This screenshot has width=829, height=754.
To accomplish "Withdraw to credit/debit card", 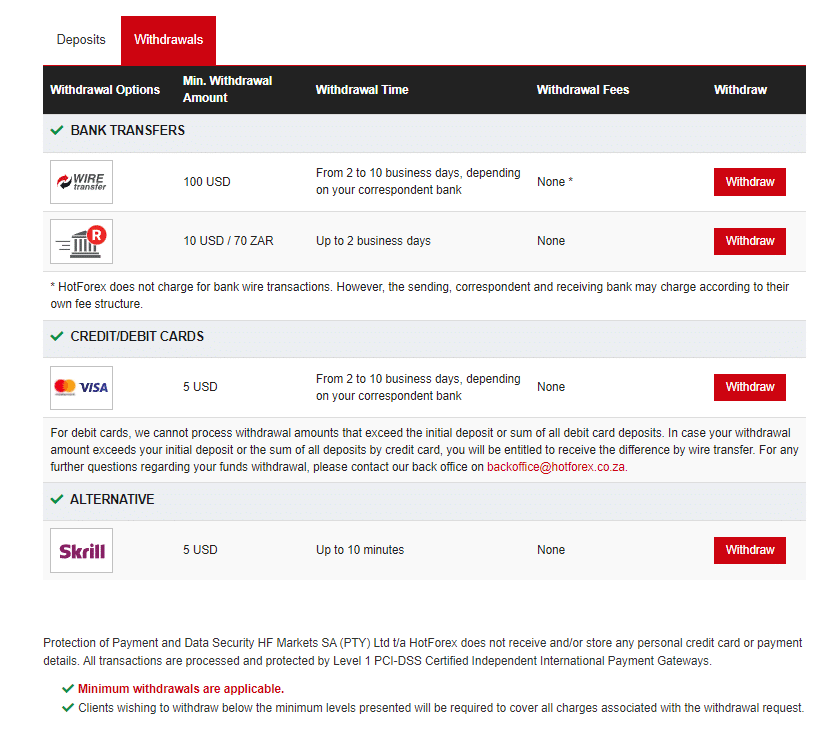I will [750, 387].
